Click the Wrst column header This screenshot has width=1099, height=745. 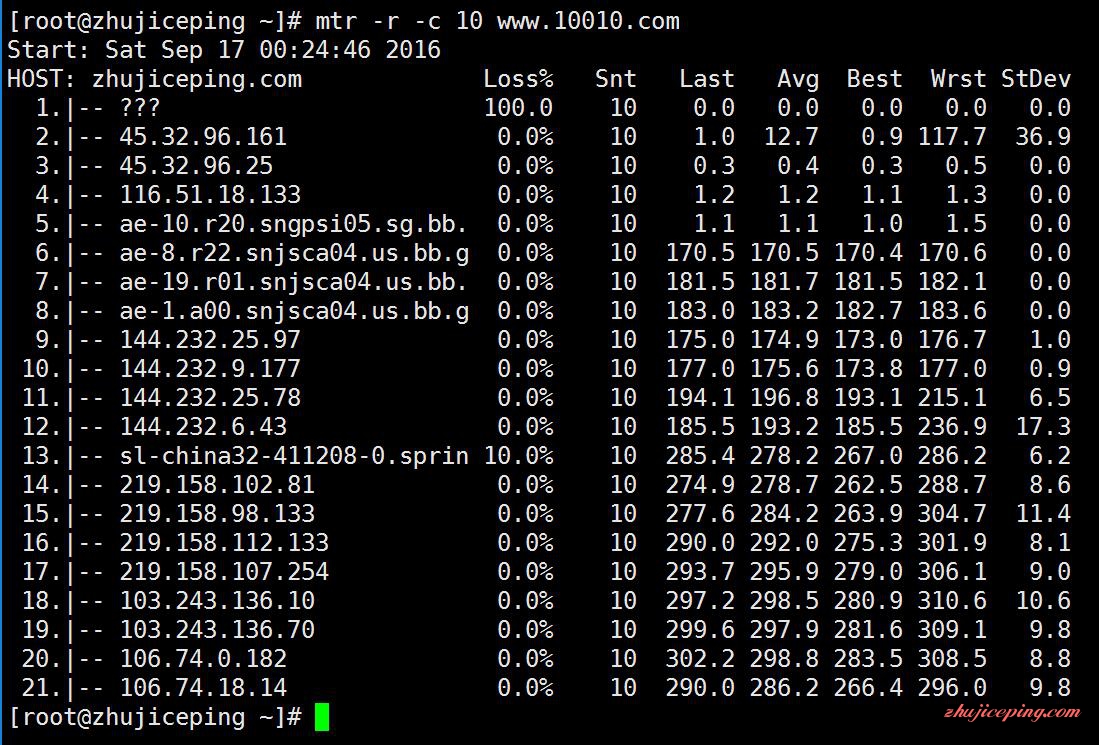pyautogui.click(x=959, y=78)
